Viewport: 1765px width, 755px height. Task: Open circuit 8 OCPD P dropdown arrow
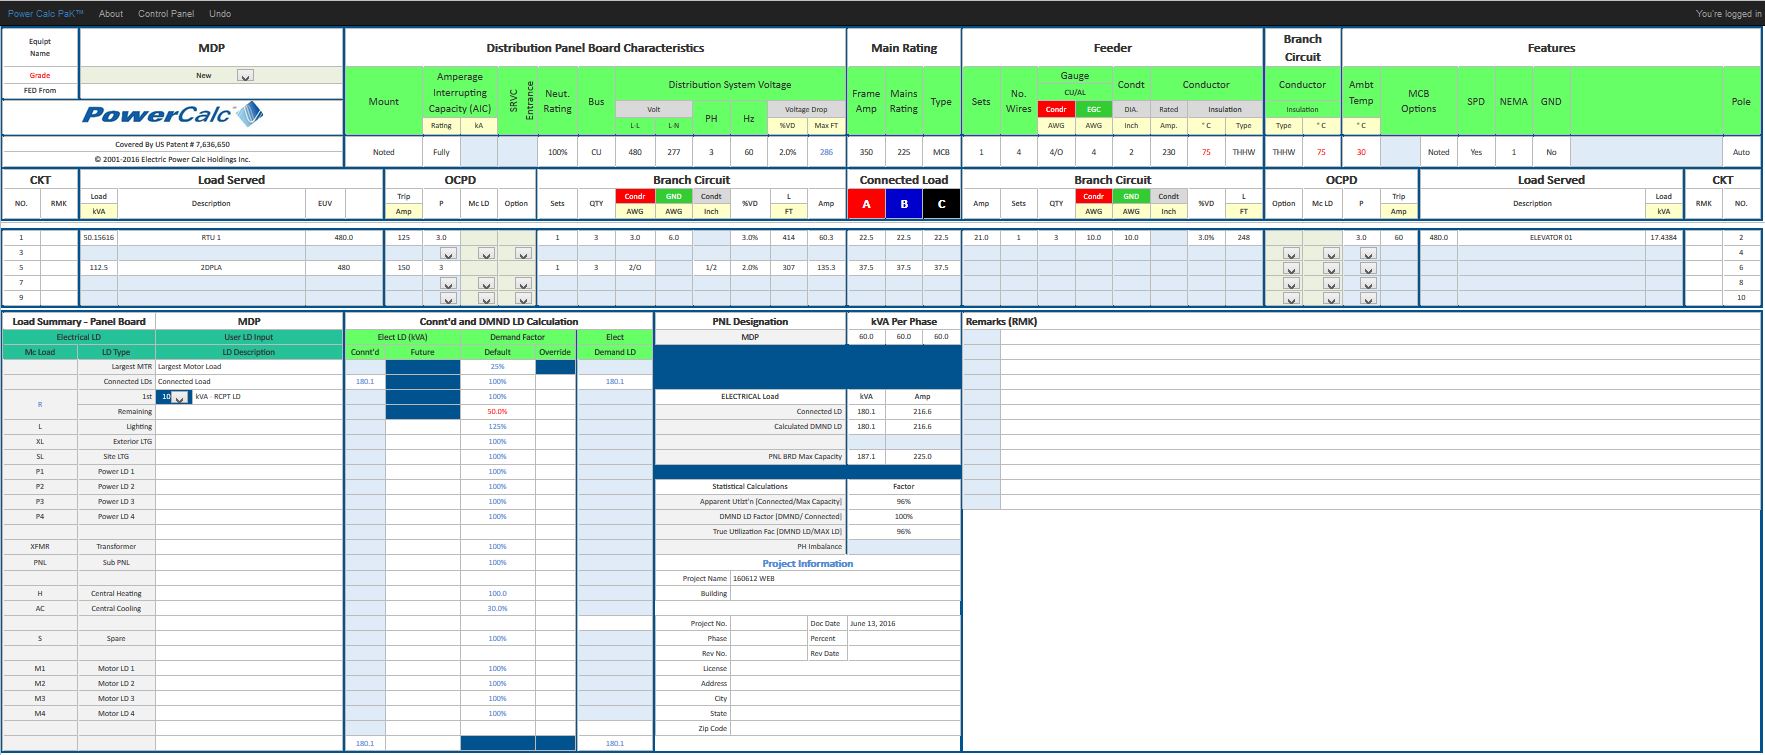pos(1368,284)
